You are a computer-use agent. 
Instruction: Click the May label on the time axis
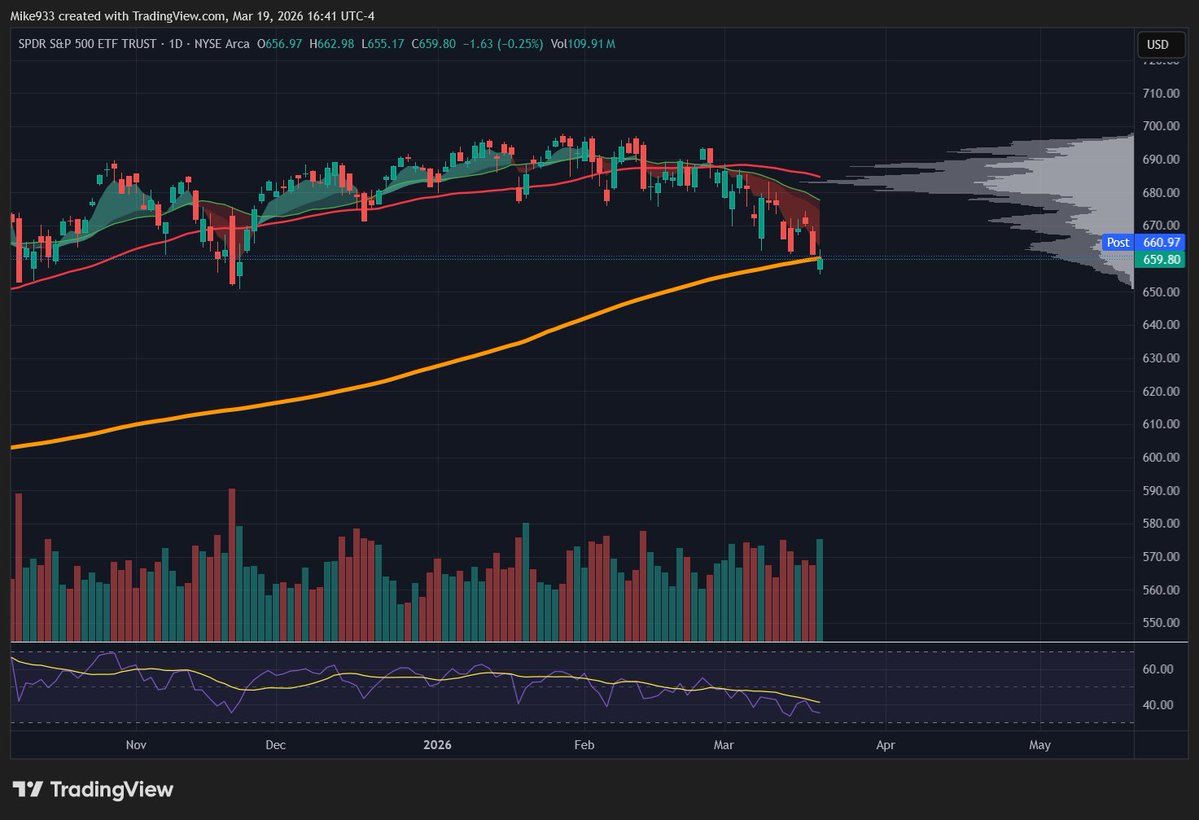1040,745
